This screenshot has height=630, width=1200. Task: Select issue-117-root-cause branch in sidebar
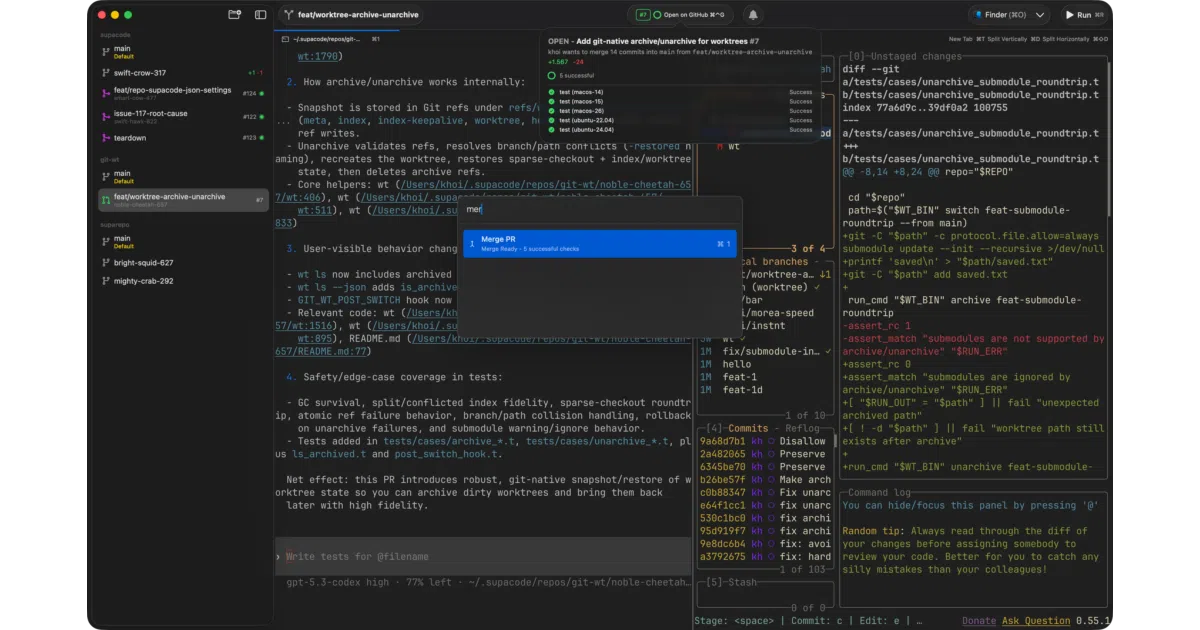click(150, 116)
